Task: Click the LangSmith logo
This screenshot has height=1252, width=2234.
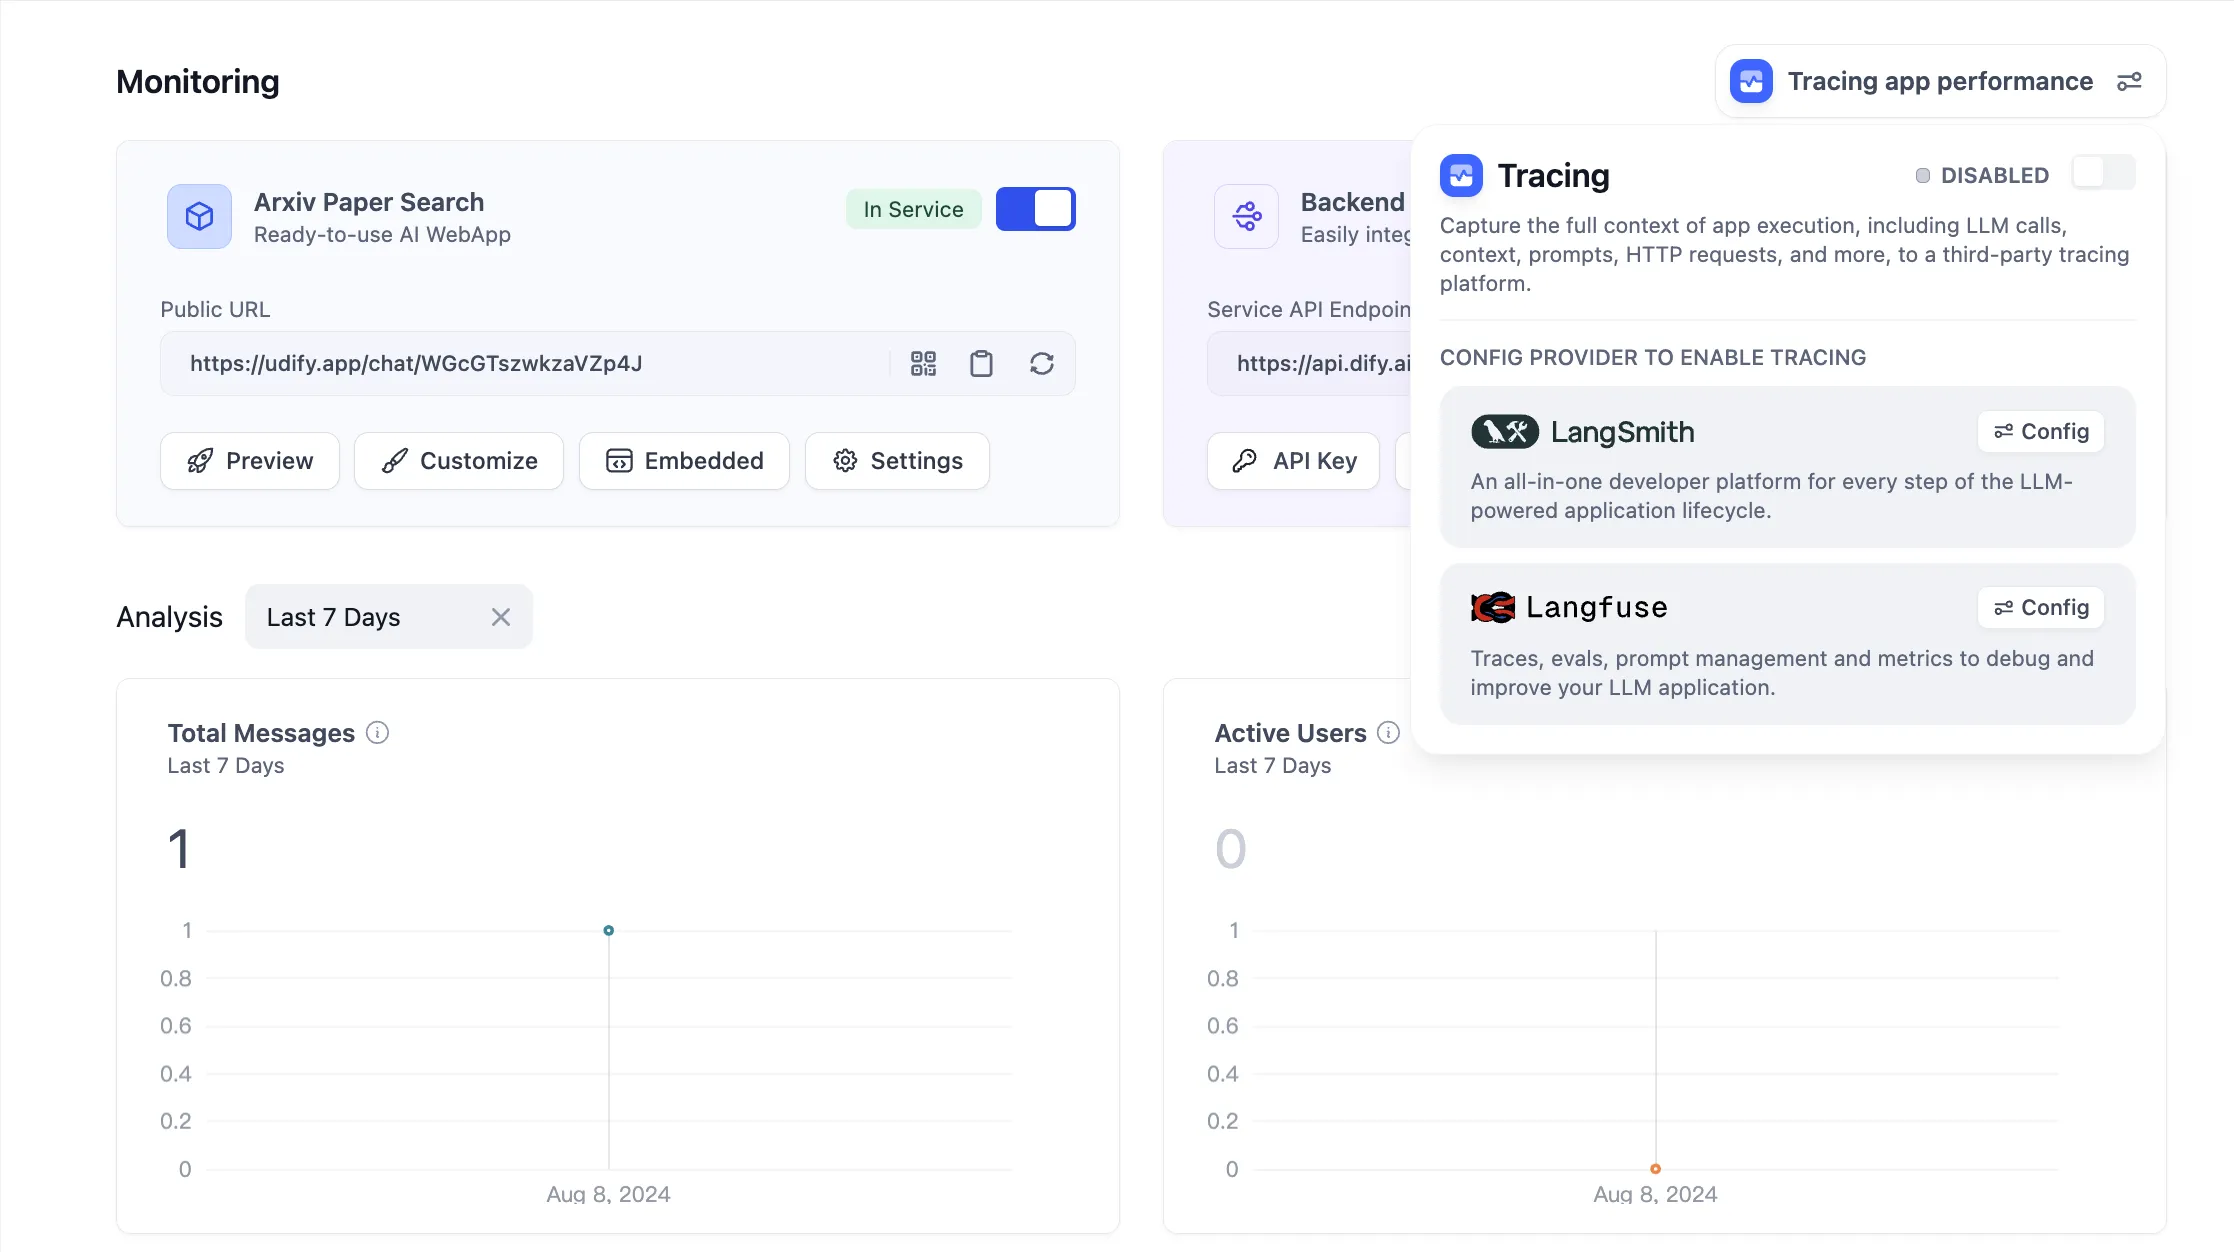Action: [1504, 432]
